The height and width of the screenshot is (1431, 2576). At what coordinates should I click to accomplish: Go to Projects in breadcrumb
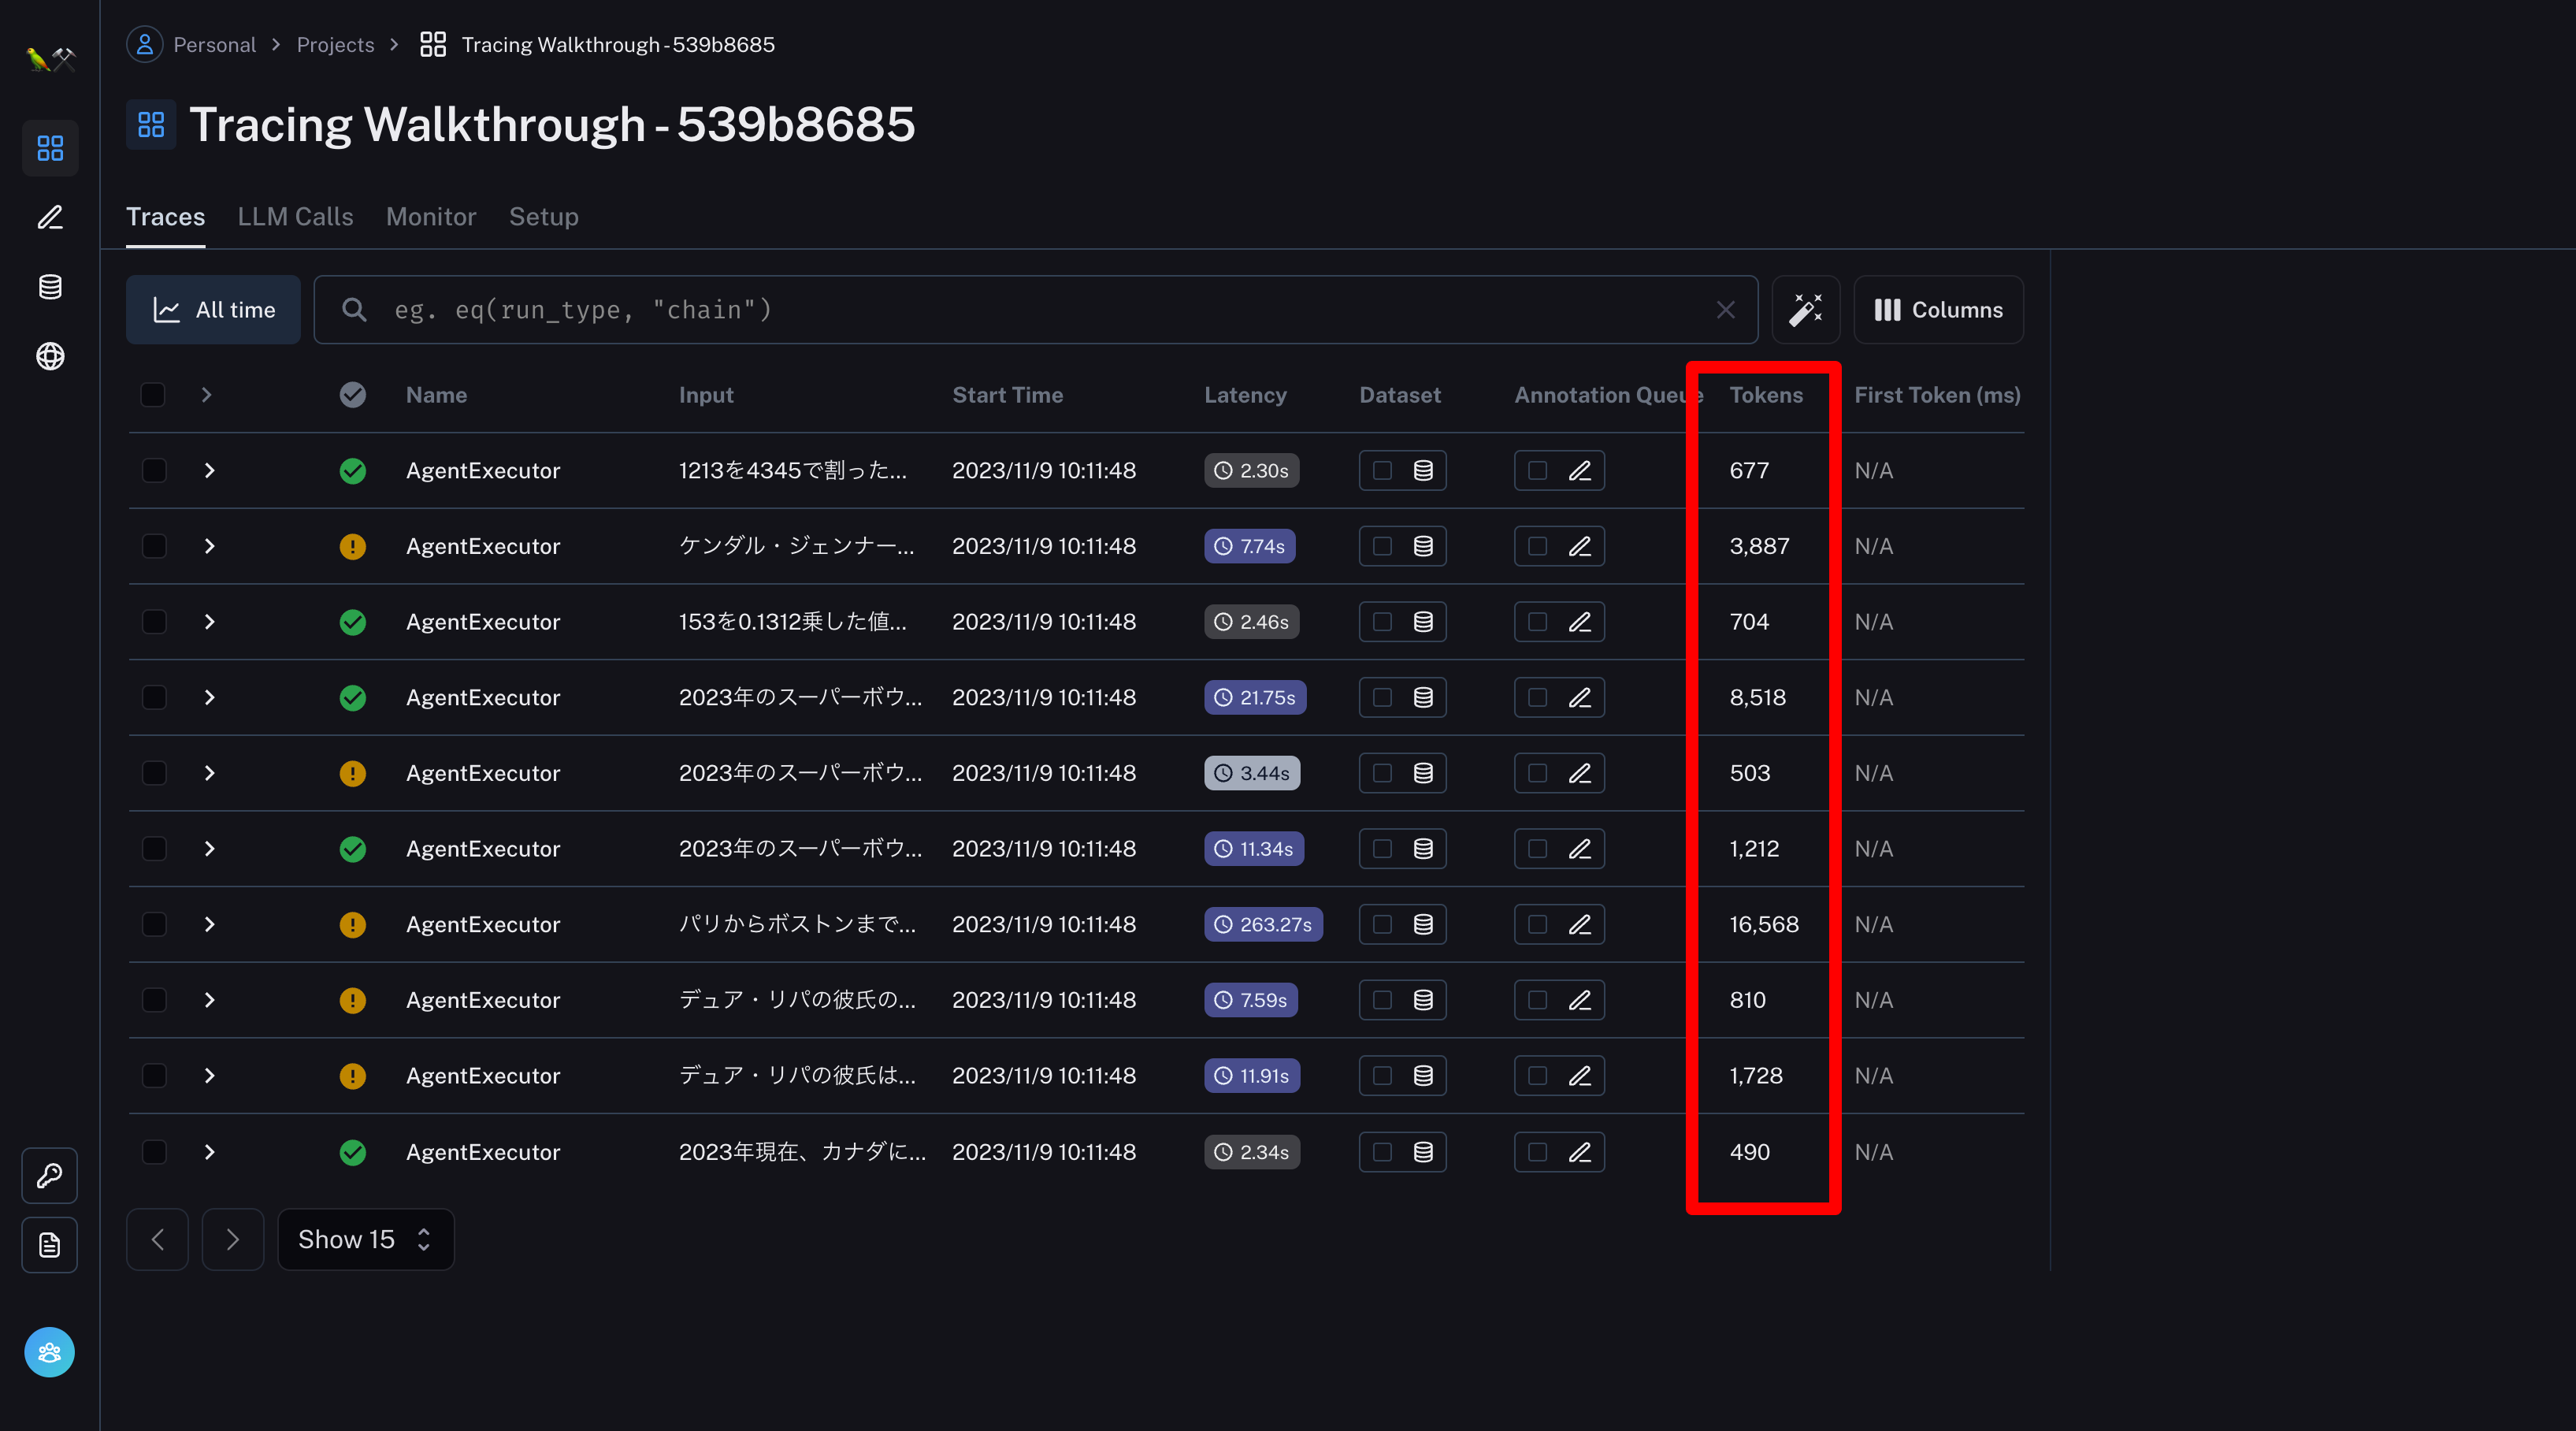[335, 44]
